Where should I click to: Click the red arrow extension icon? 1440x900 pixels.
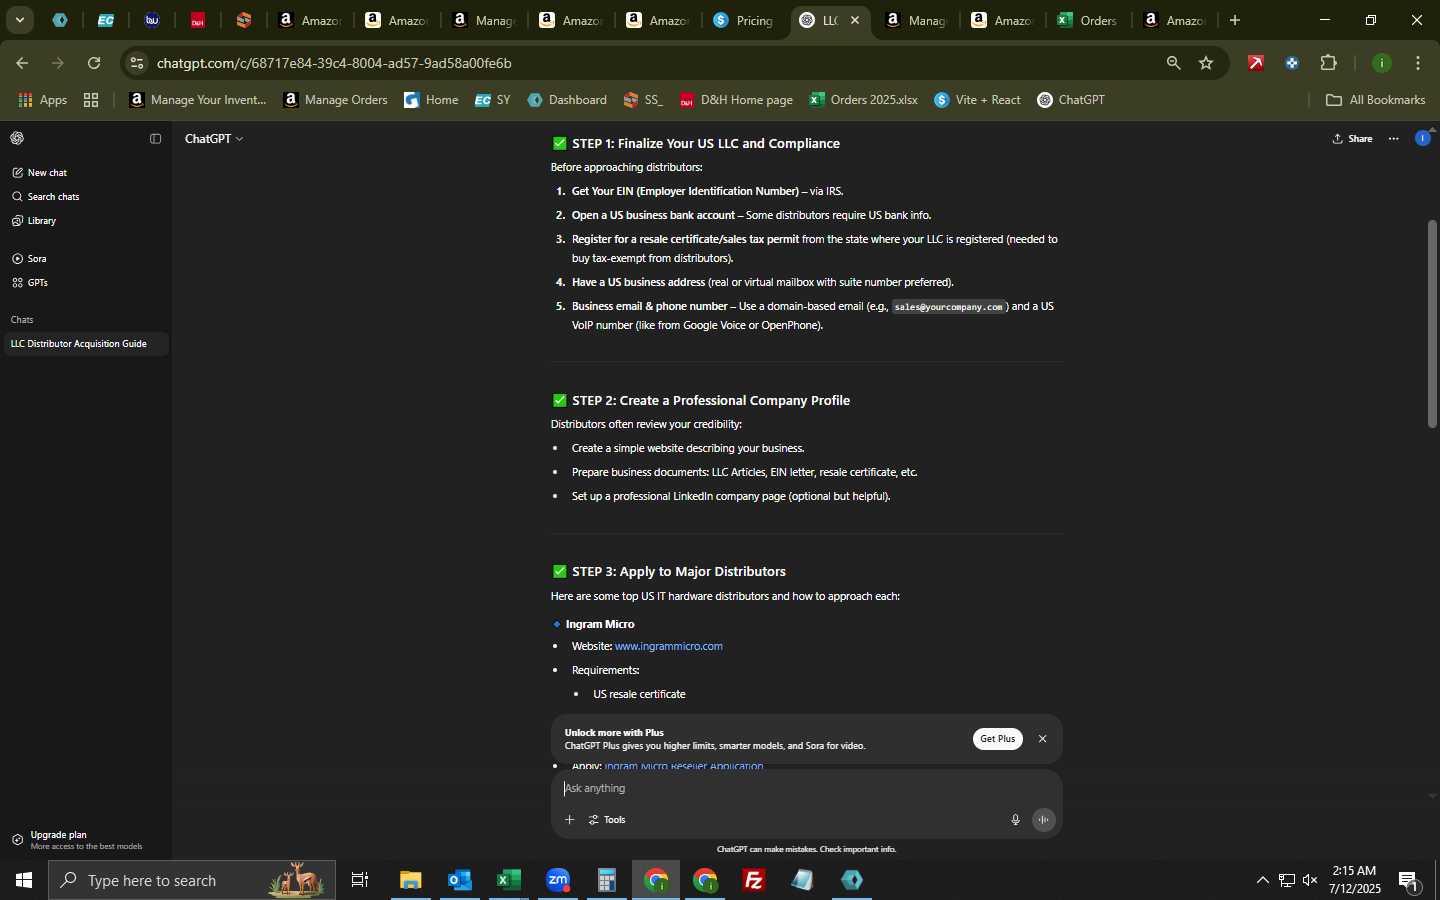(1256, 63)
